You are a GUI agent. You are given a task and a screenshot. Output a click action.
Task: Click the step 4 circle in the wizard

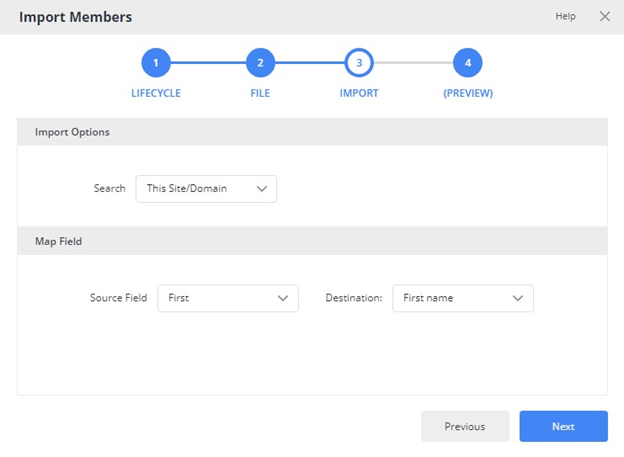[468, 63]
